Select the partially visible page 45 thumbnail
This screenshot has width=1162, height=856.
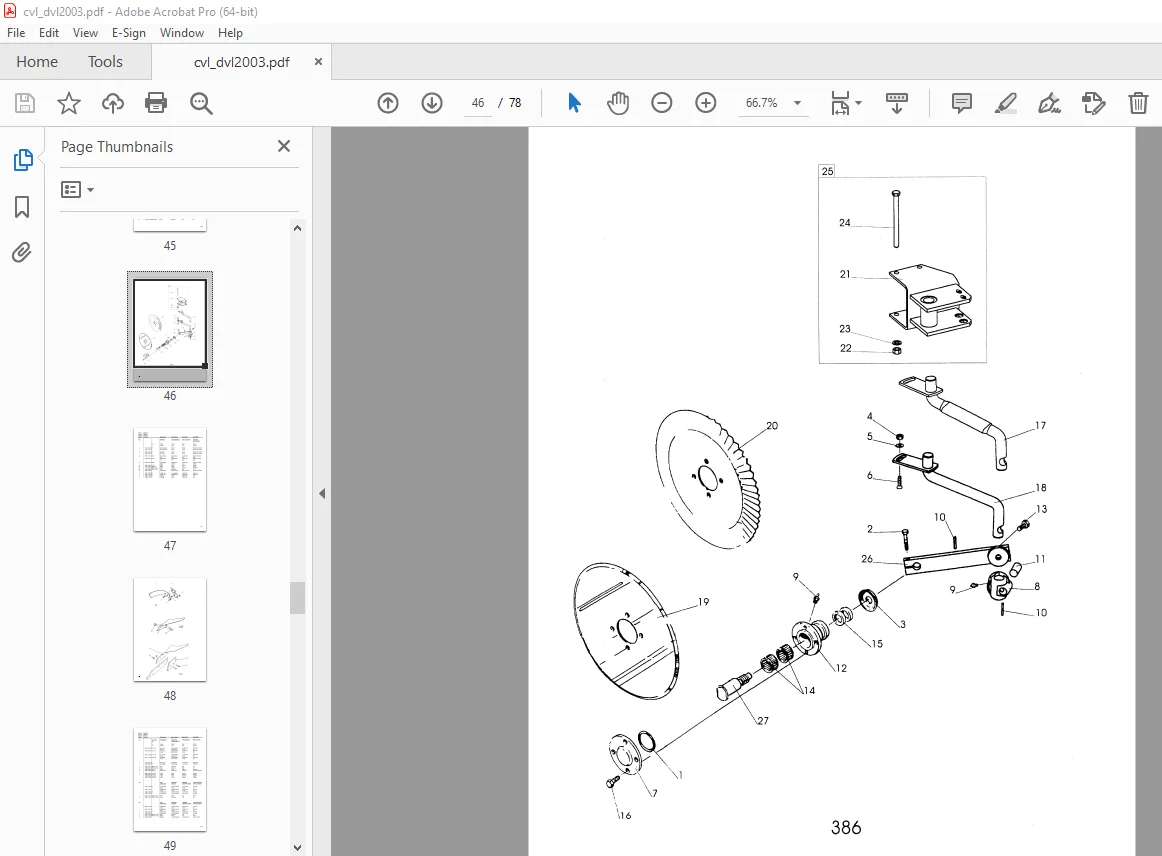170,225
